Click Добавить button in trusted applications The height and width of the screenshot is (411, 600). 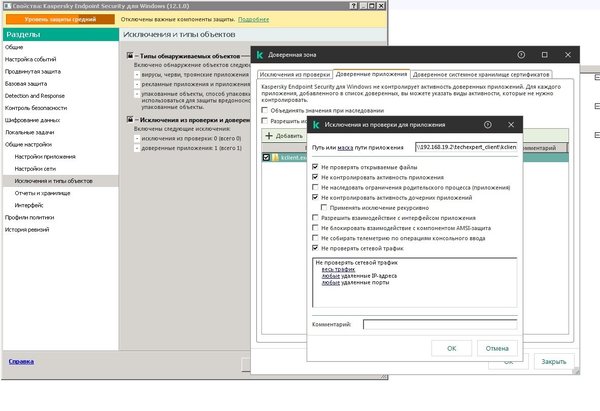pos(284,136)
